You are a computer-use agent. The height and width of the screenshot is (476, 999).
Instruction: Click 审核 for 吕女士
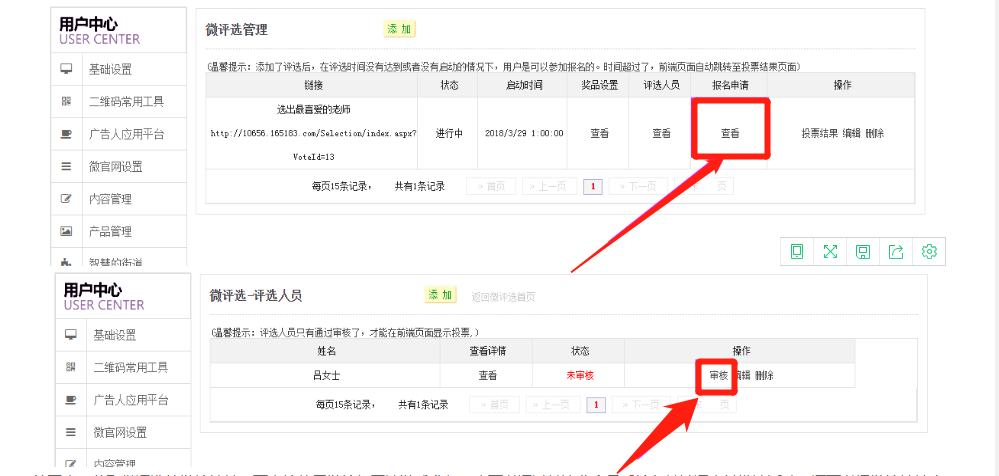point(718,376)
